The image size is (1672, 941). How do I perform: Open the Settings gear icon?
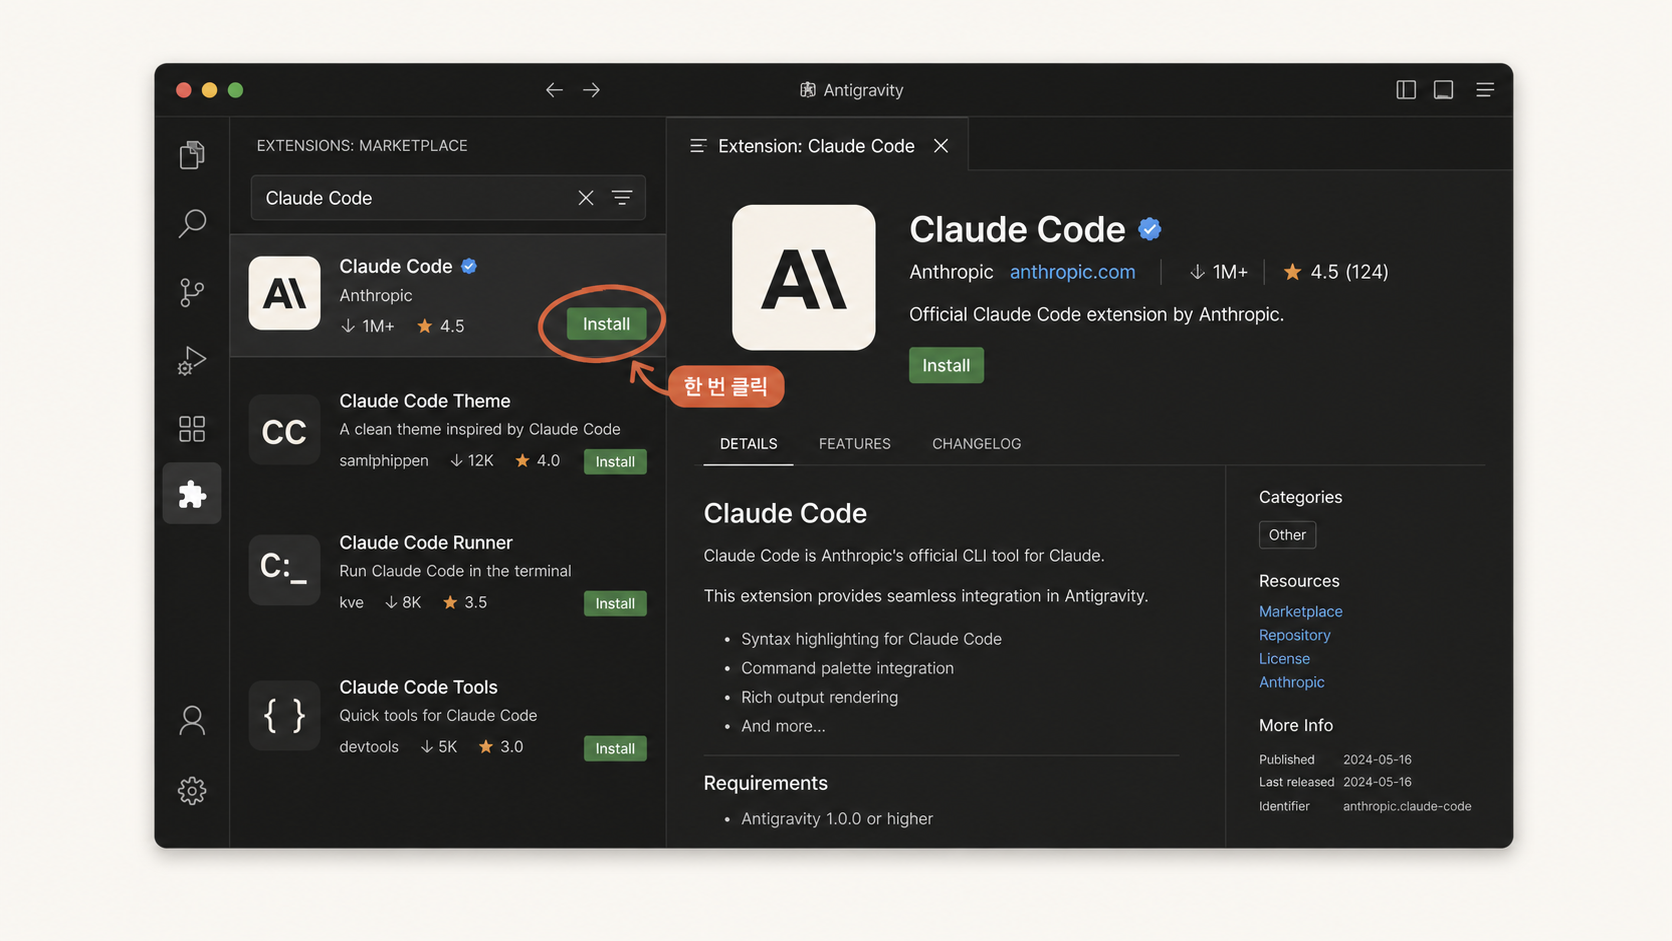click(192, 791)
